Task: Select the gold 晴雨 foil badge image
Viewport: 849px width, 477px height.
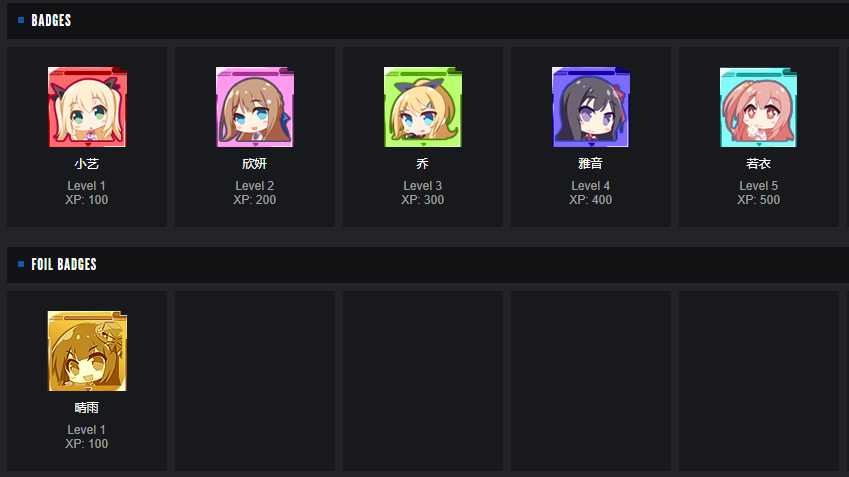Action: [87, 351]
